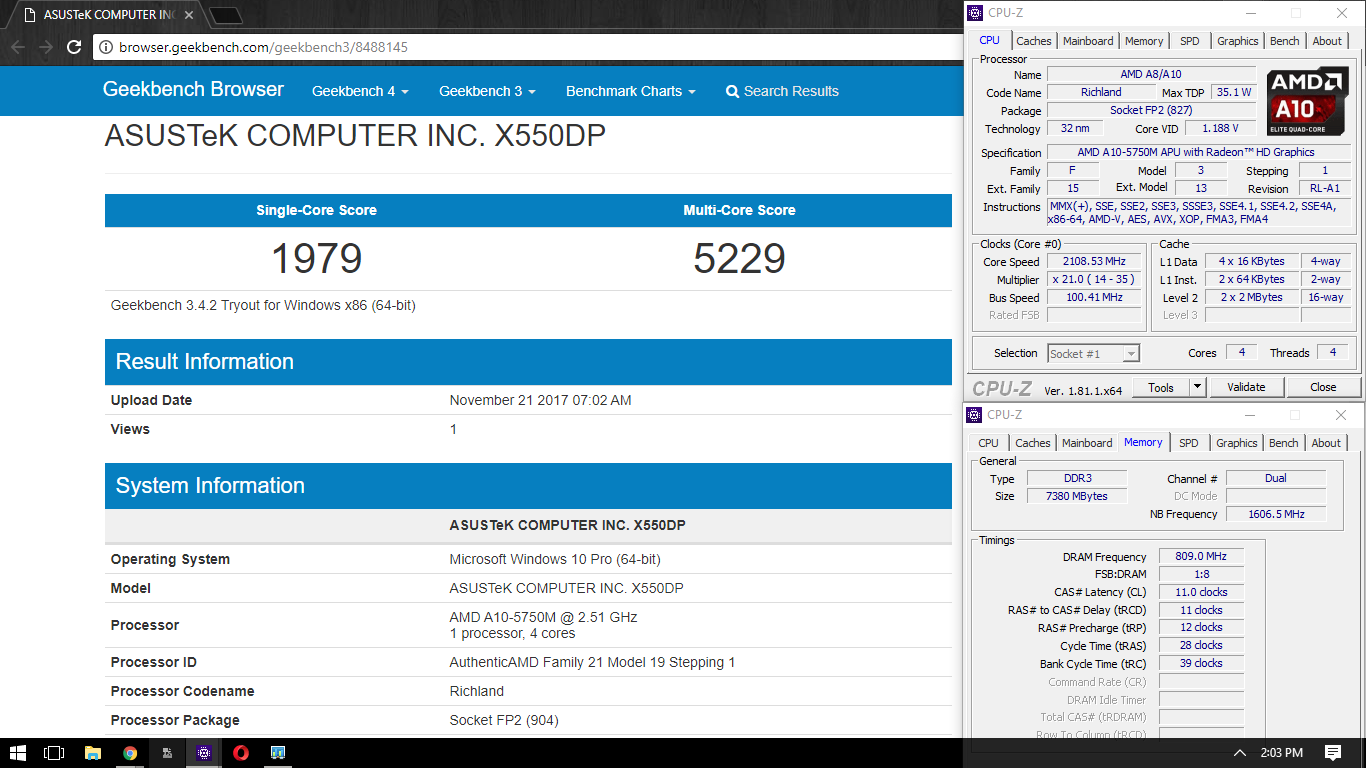
Task: Open a new Chrome tab
Action: (227, 15)
